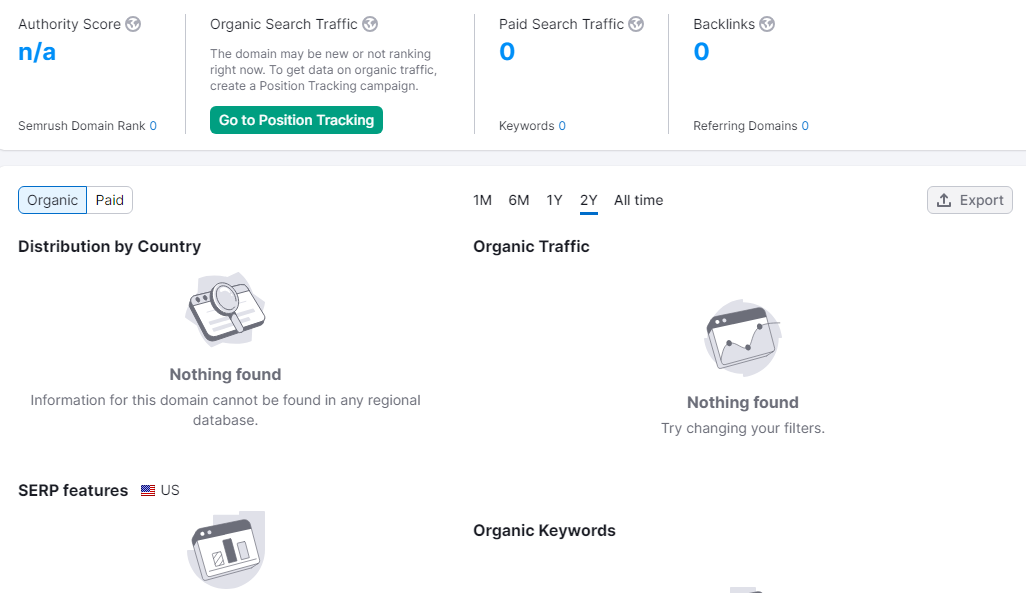This screenshot has width=1026, height=593.
Task: Click Go to Position Tracking button
Action: tap(296, 120)
